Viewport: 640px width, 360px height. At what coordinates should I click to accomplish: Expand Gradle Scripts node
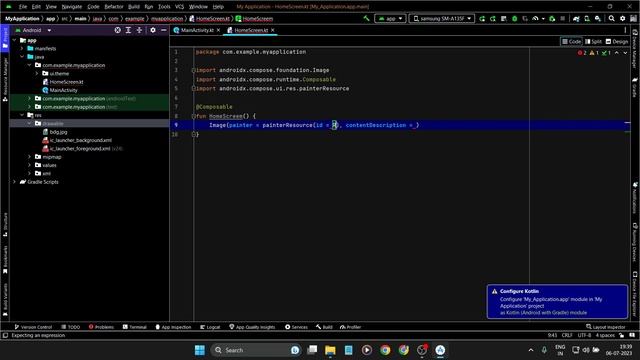pos(15,182)
